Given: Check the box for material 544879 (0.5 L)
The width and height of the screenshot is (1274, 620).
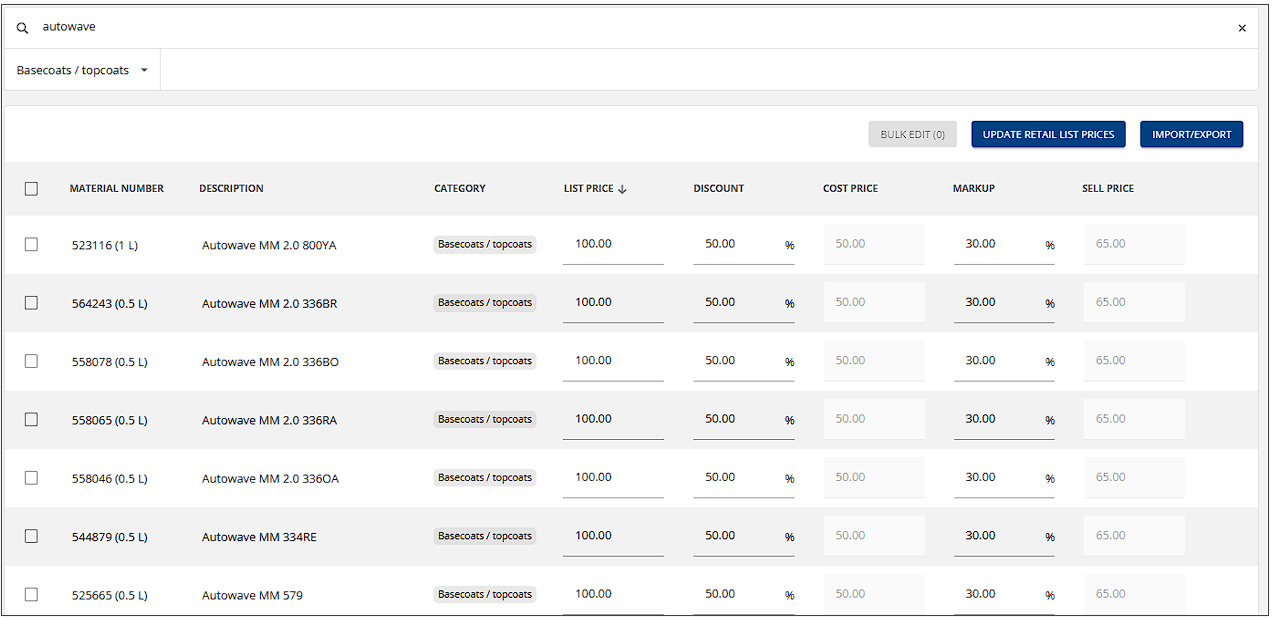Looking at the screenshot, I should click(x=31, y=536).
